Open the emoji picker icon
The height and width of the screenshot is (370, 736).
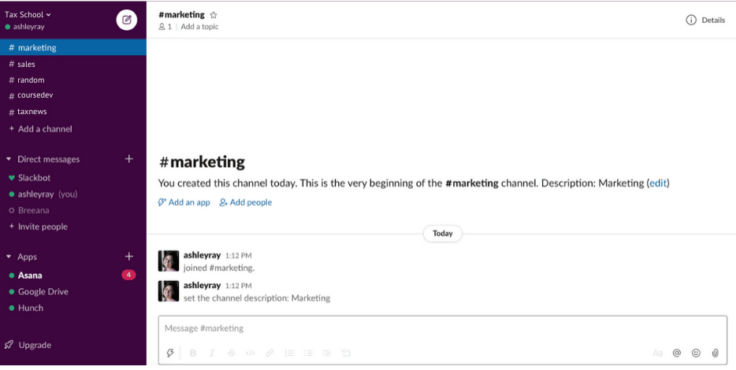click(x=696, y=353)
